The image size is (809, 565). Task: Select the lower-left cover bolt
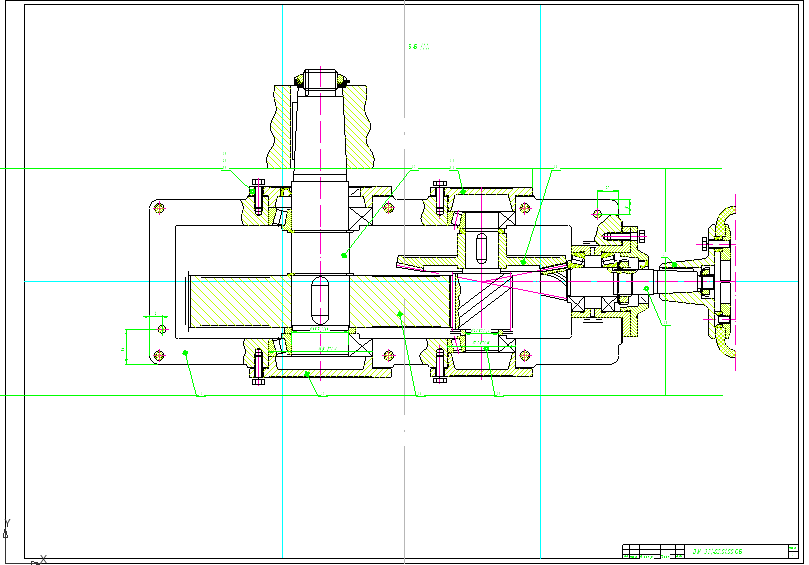(x=257, y=366)
